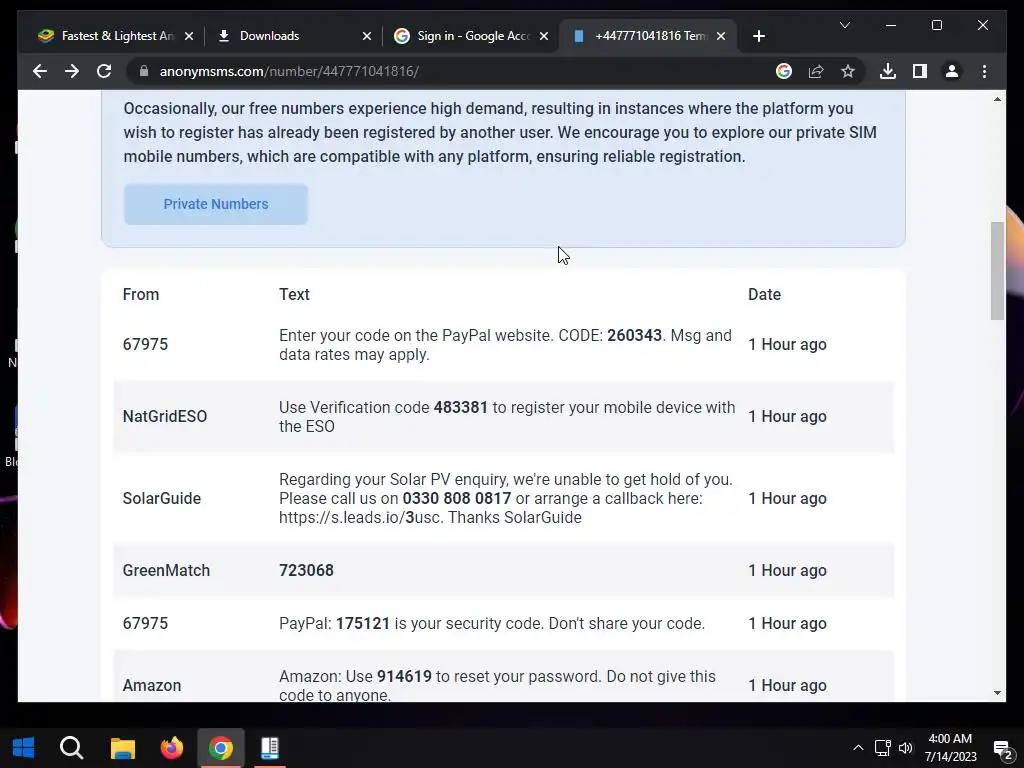The height and width of the screenshot is (768, 1024).
Task: Open Chrome downloads toolbar icon
Action: [x=888, y=71]
